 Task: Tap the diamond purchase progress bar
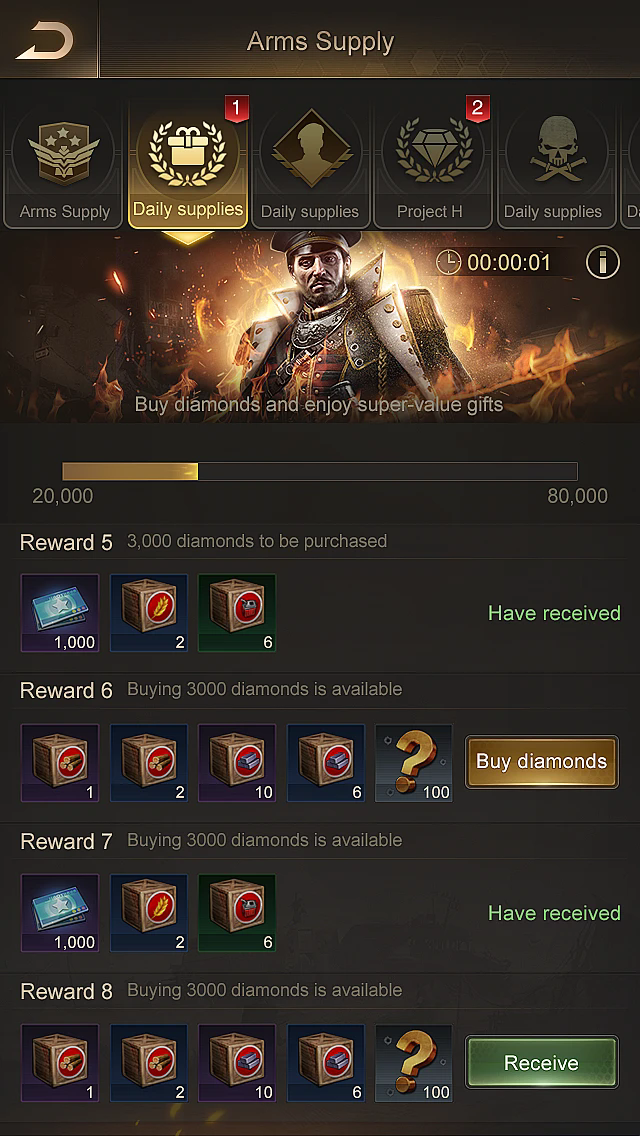(320, 471)
